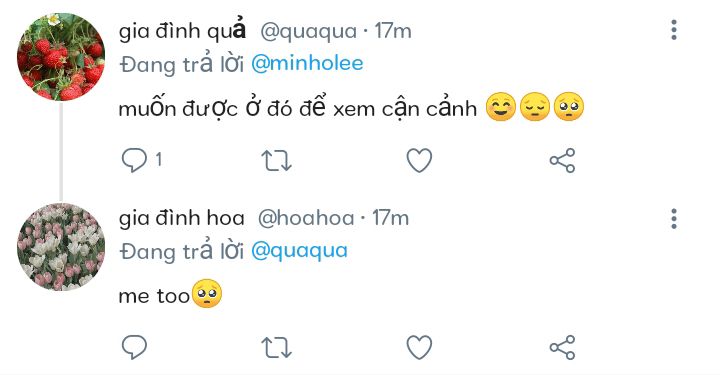Image resolution: width=720 pixels, height=375 pixels.
Task: Select the gray @quaqua handle in header
Action: [309, 32]
